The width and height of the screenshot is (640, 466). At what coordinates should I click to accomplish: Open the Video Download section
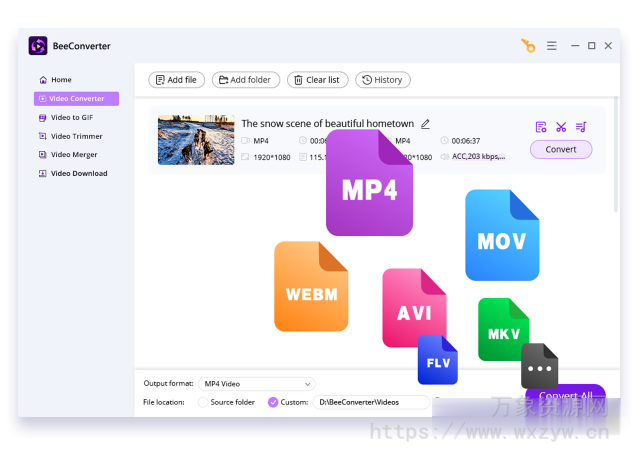click(x=79, y=173)
